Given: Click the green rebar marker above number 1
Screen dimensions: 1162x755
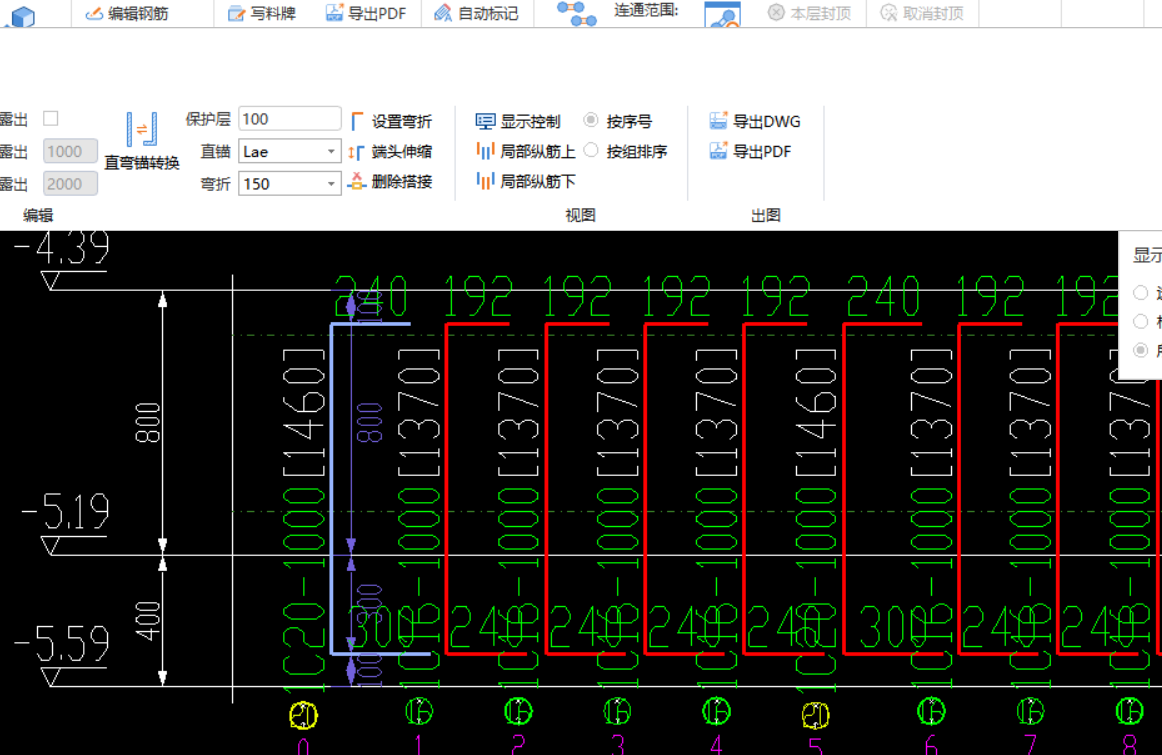Looking at the screenshot, I should point(419,712).
